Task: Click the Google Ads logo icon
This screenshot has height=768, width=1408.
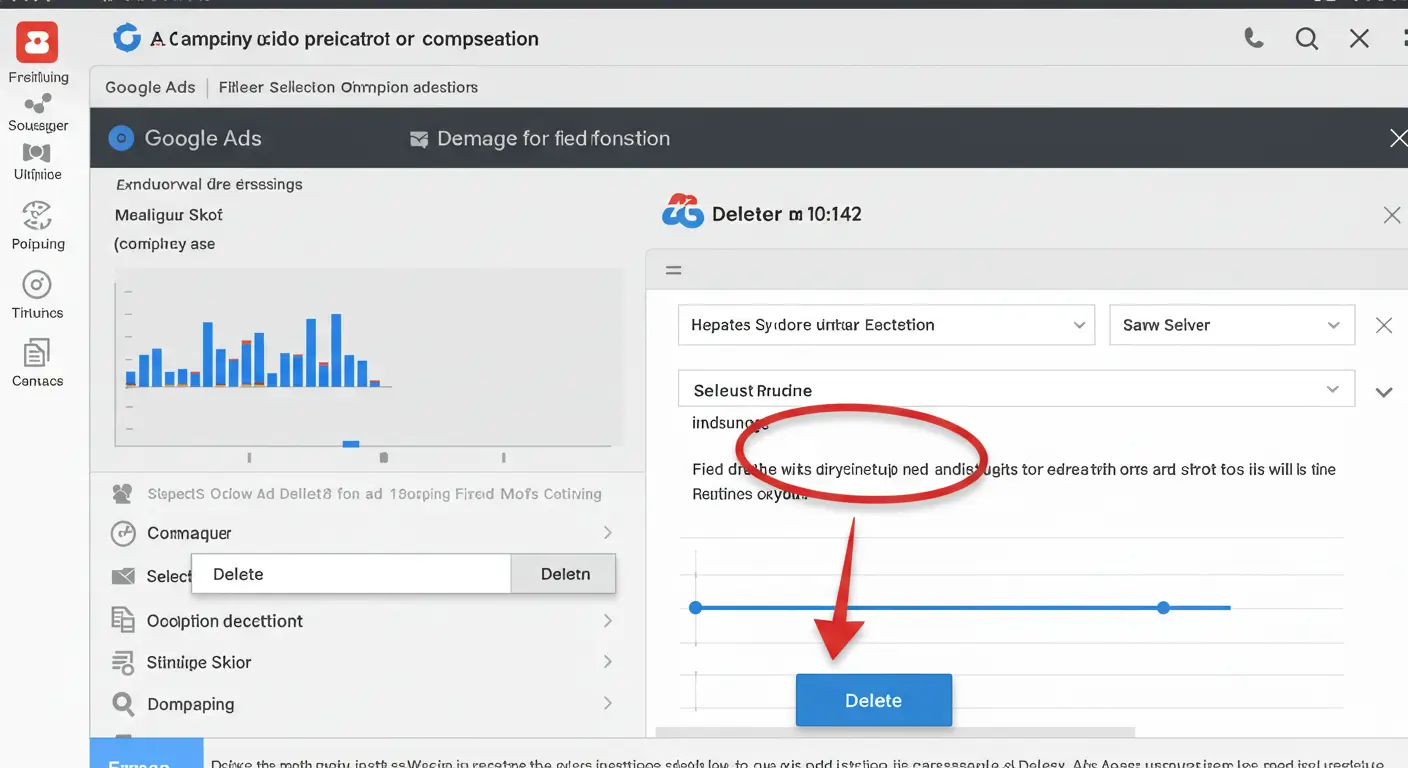Action: pos(120,138)
